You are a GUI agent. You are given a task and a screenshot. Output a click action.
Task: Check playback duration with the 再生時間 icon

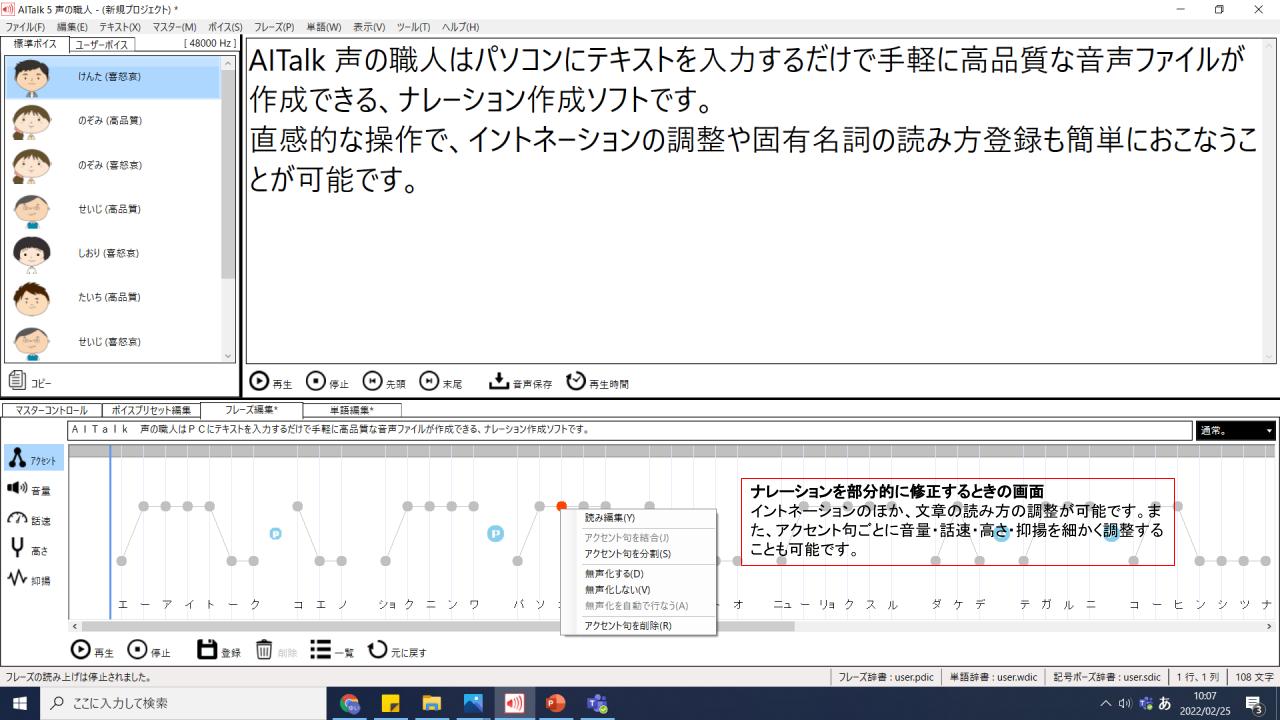click(x=576, y=380)
